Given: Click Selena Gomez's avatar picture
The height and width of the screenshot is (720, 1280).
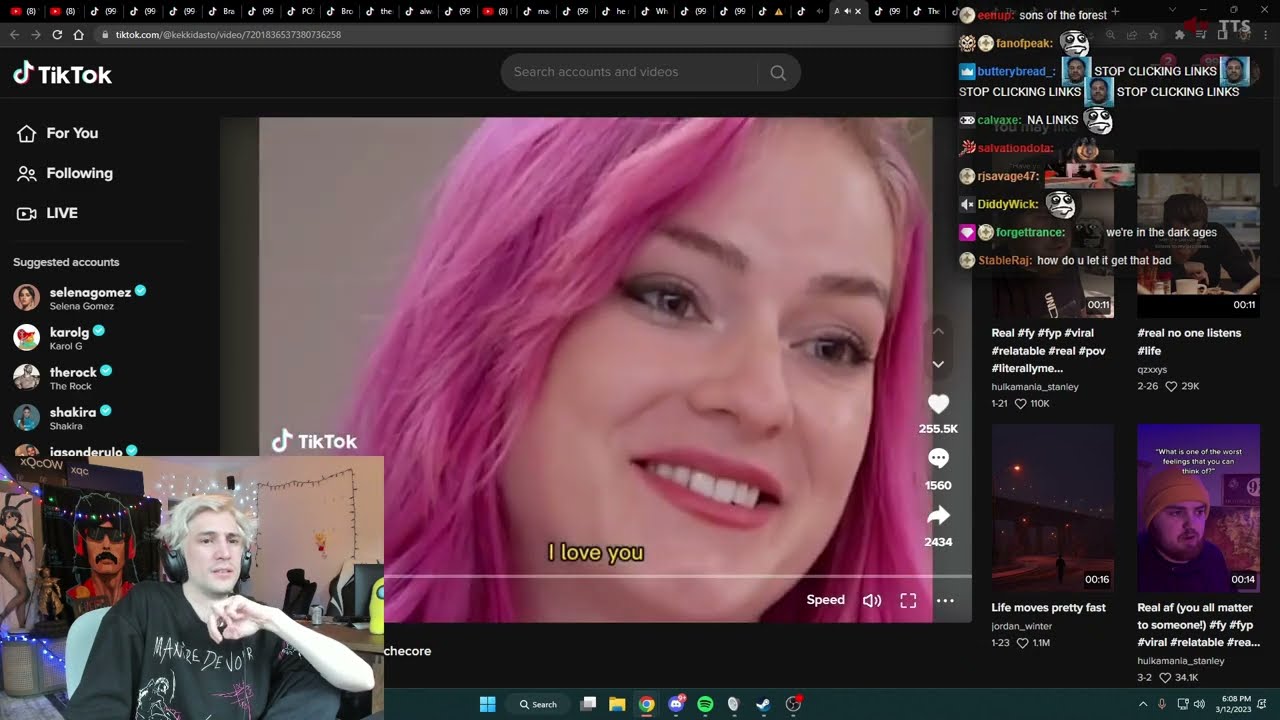Looking at the screenshot, I should pos(26,298).
